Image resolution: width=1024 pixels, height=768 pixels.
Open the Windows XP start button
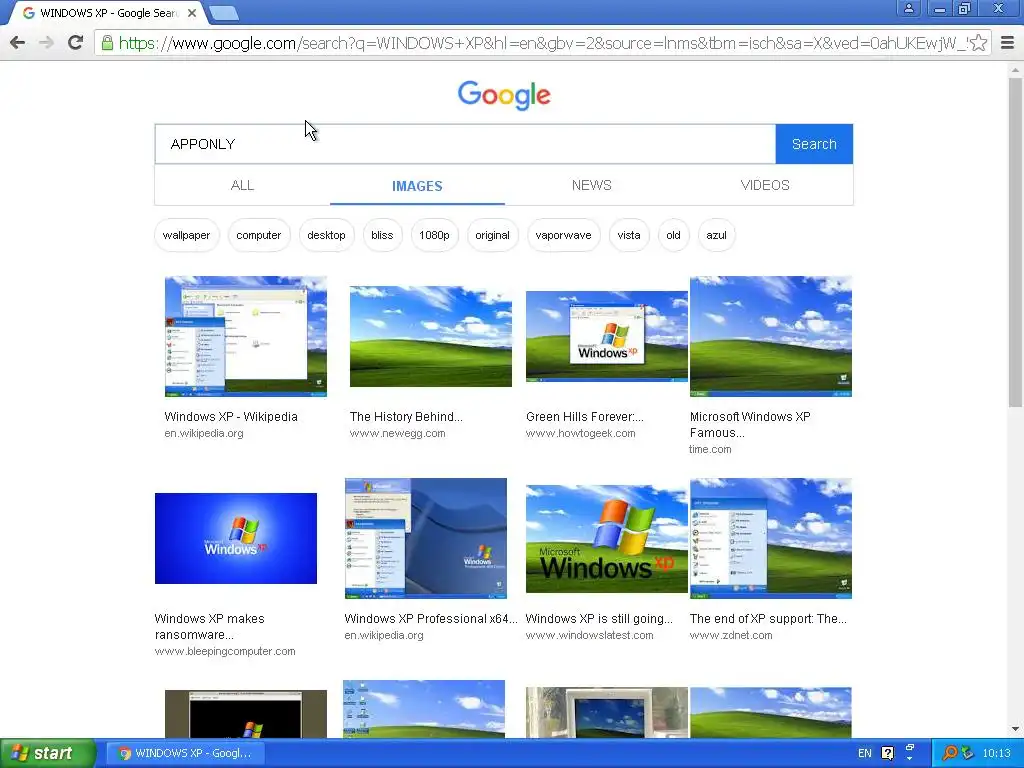tap(47, 754)
